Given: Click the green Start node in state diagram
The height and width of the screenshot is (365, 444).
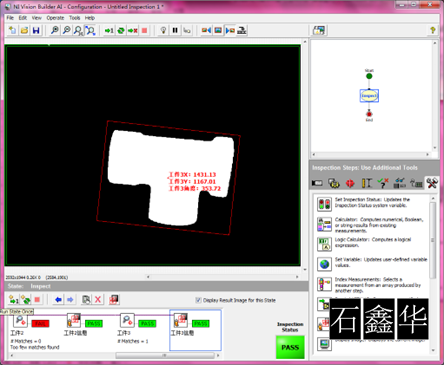Looking at the screenshot, I should pyautogui.click(x=369, y=76).
